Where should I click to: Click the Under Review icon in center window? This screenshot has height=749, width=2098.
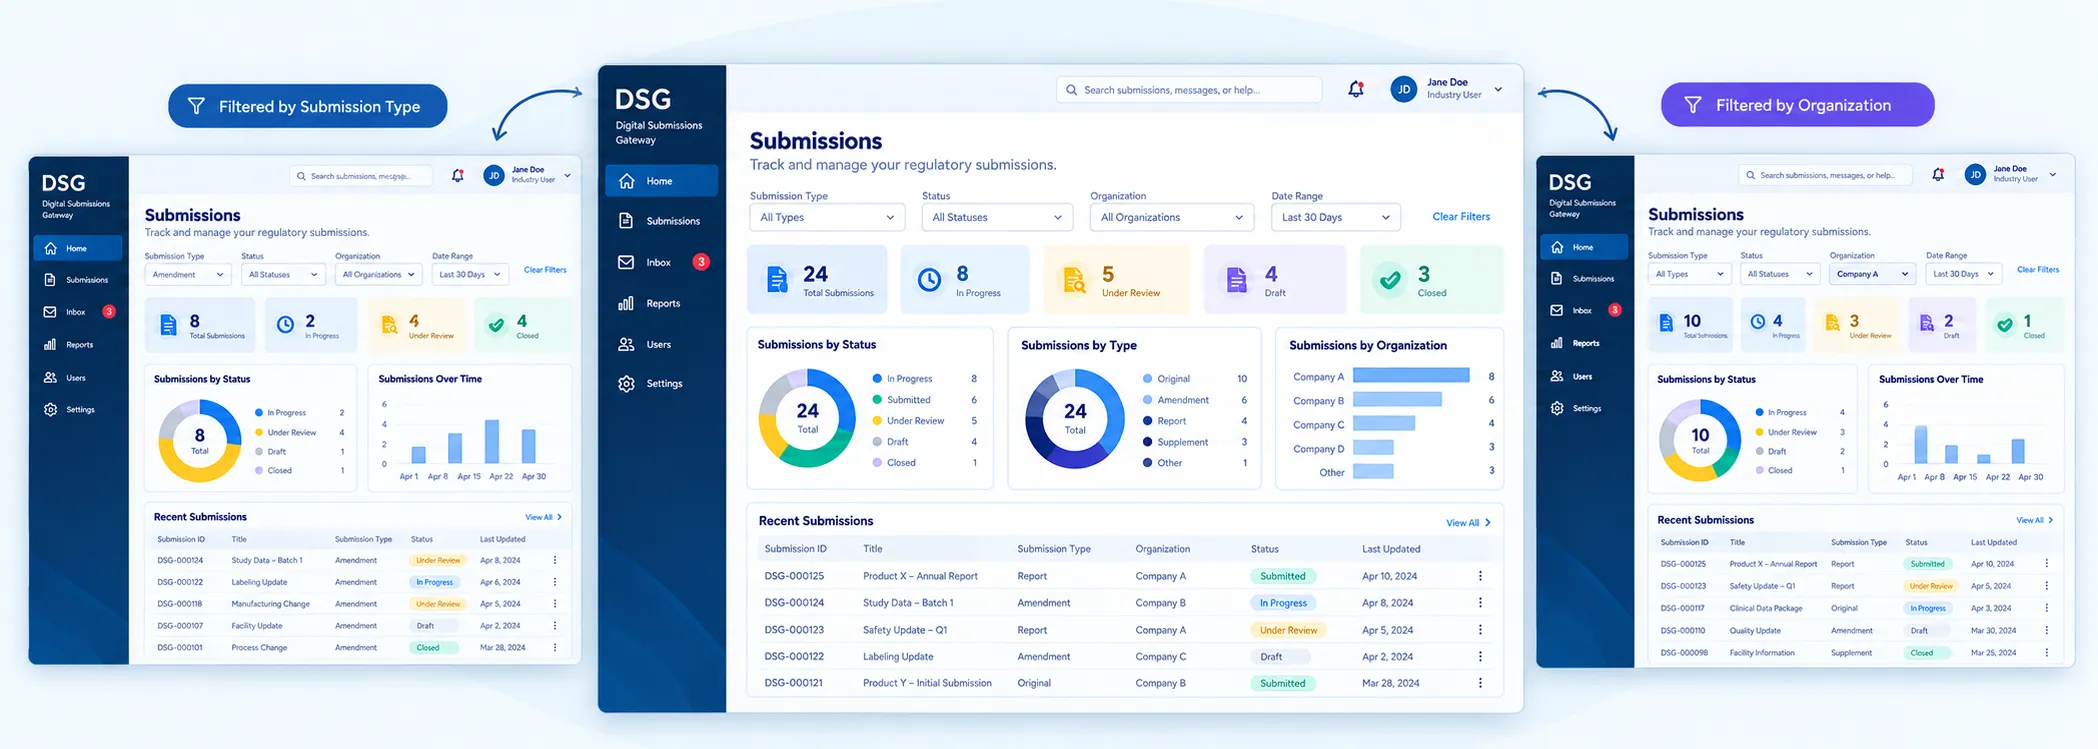[x=1074, y=280]
